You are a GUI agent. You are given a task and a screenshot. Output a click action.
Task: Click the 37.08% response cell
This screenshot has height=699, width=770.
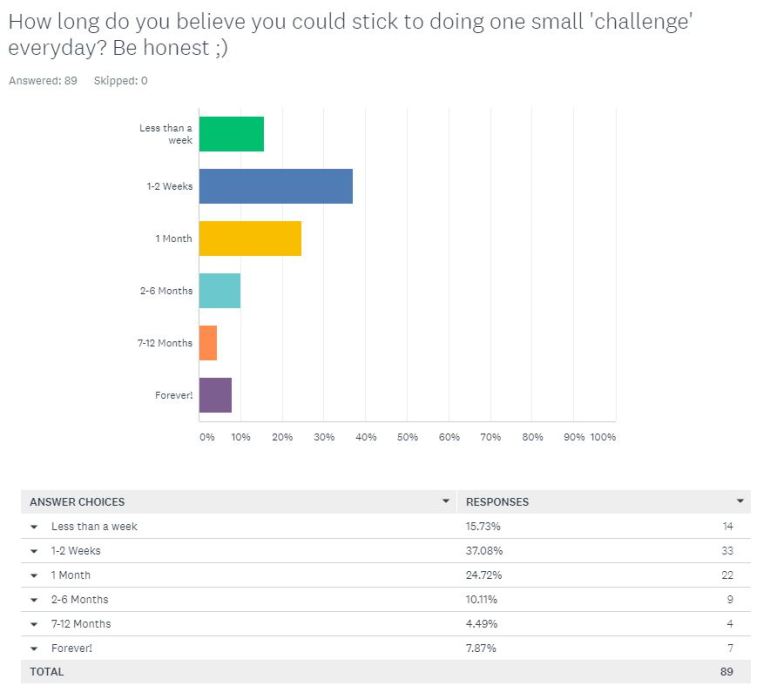pos(484,551)
